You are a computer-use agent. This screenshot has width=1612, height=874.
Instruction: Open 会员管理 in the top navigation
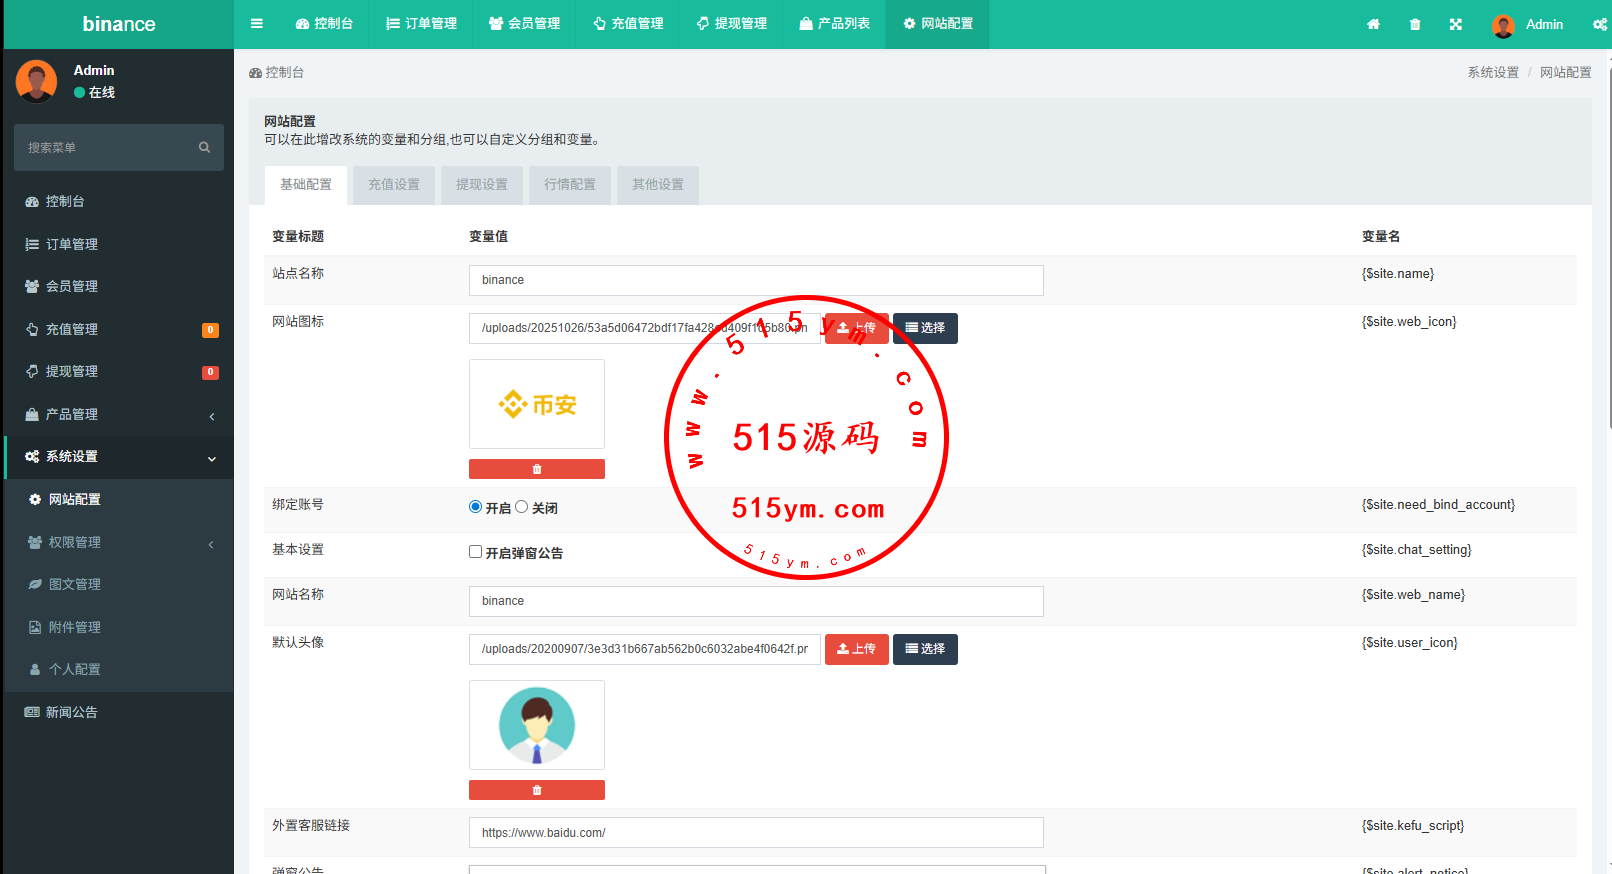524,24
